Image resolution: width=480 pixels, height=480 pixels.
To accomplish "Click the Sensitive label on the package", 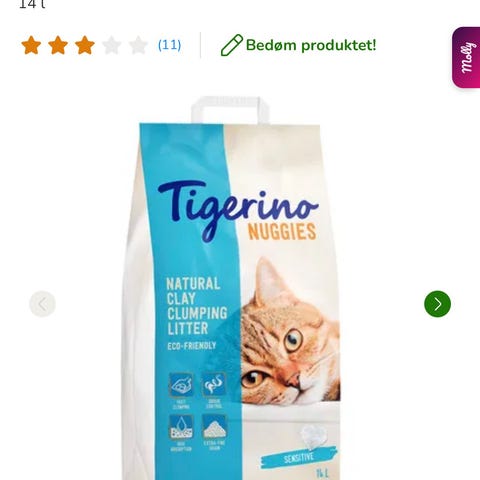I will tap(299, 457).
